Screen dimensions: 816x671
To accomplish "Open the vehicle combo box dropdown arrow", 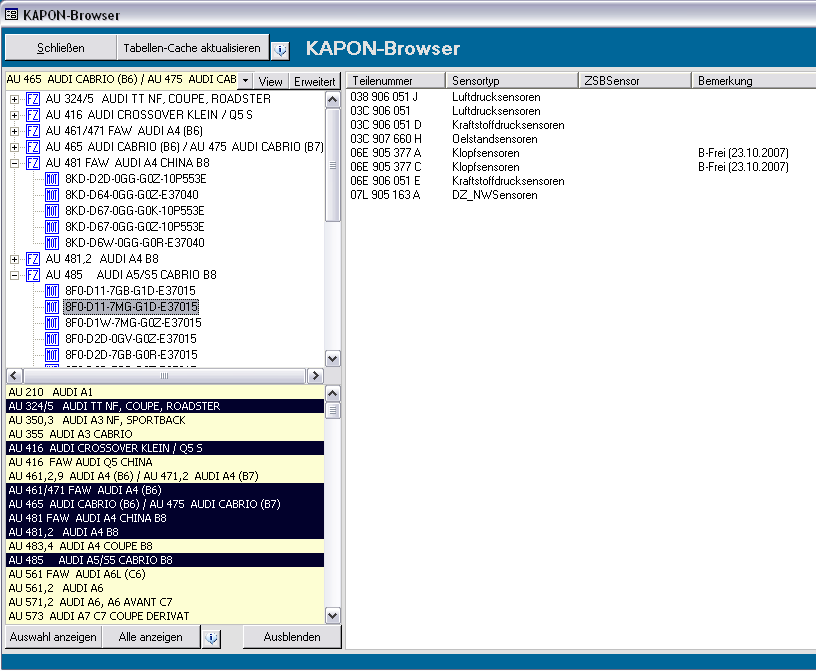I will click(x=246, y=81).
